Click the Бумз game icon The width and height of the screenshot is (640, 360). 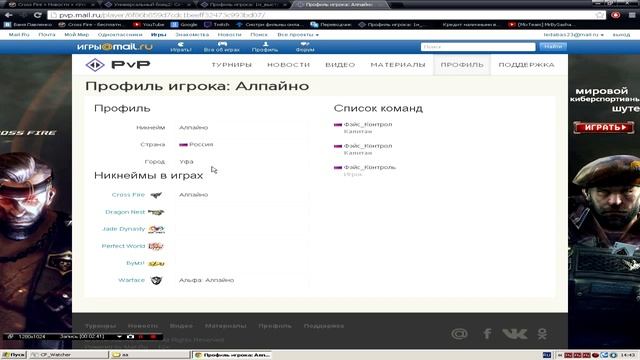tap(156, 264)
